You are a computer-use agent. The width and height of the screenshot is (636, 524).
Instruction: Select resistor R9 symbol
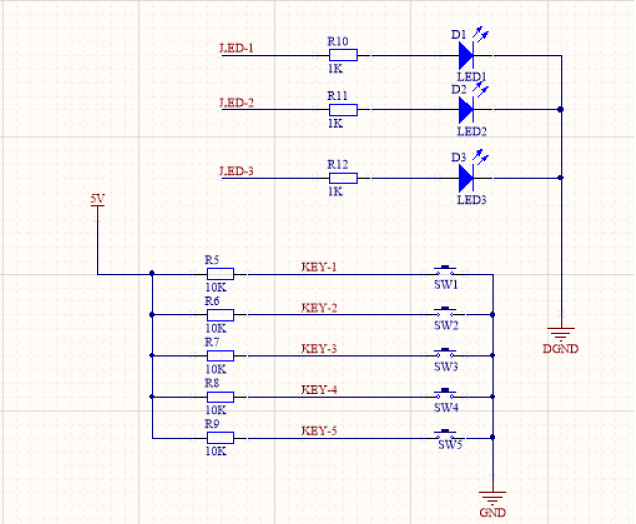pos(220,438)
